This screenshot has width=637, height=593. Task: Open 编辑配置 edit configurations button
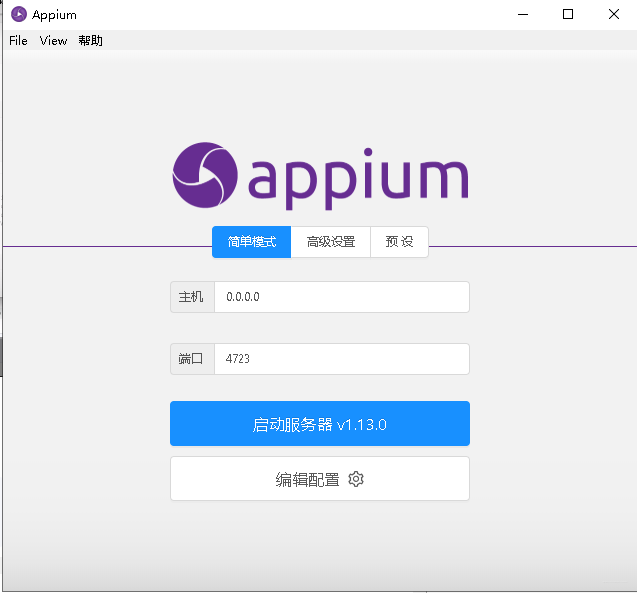pos(320,479)
